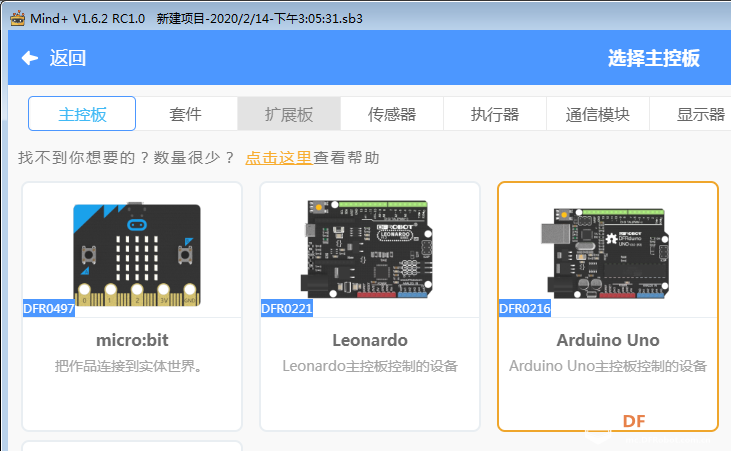Select the 主控板 tab
Screen dimensions: 731x451
(82, 114)
